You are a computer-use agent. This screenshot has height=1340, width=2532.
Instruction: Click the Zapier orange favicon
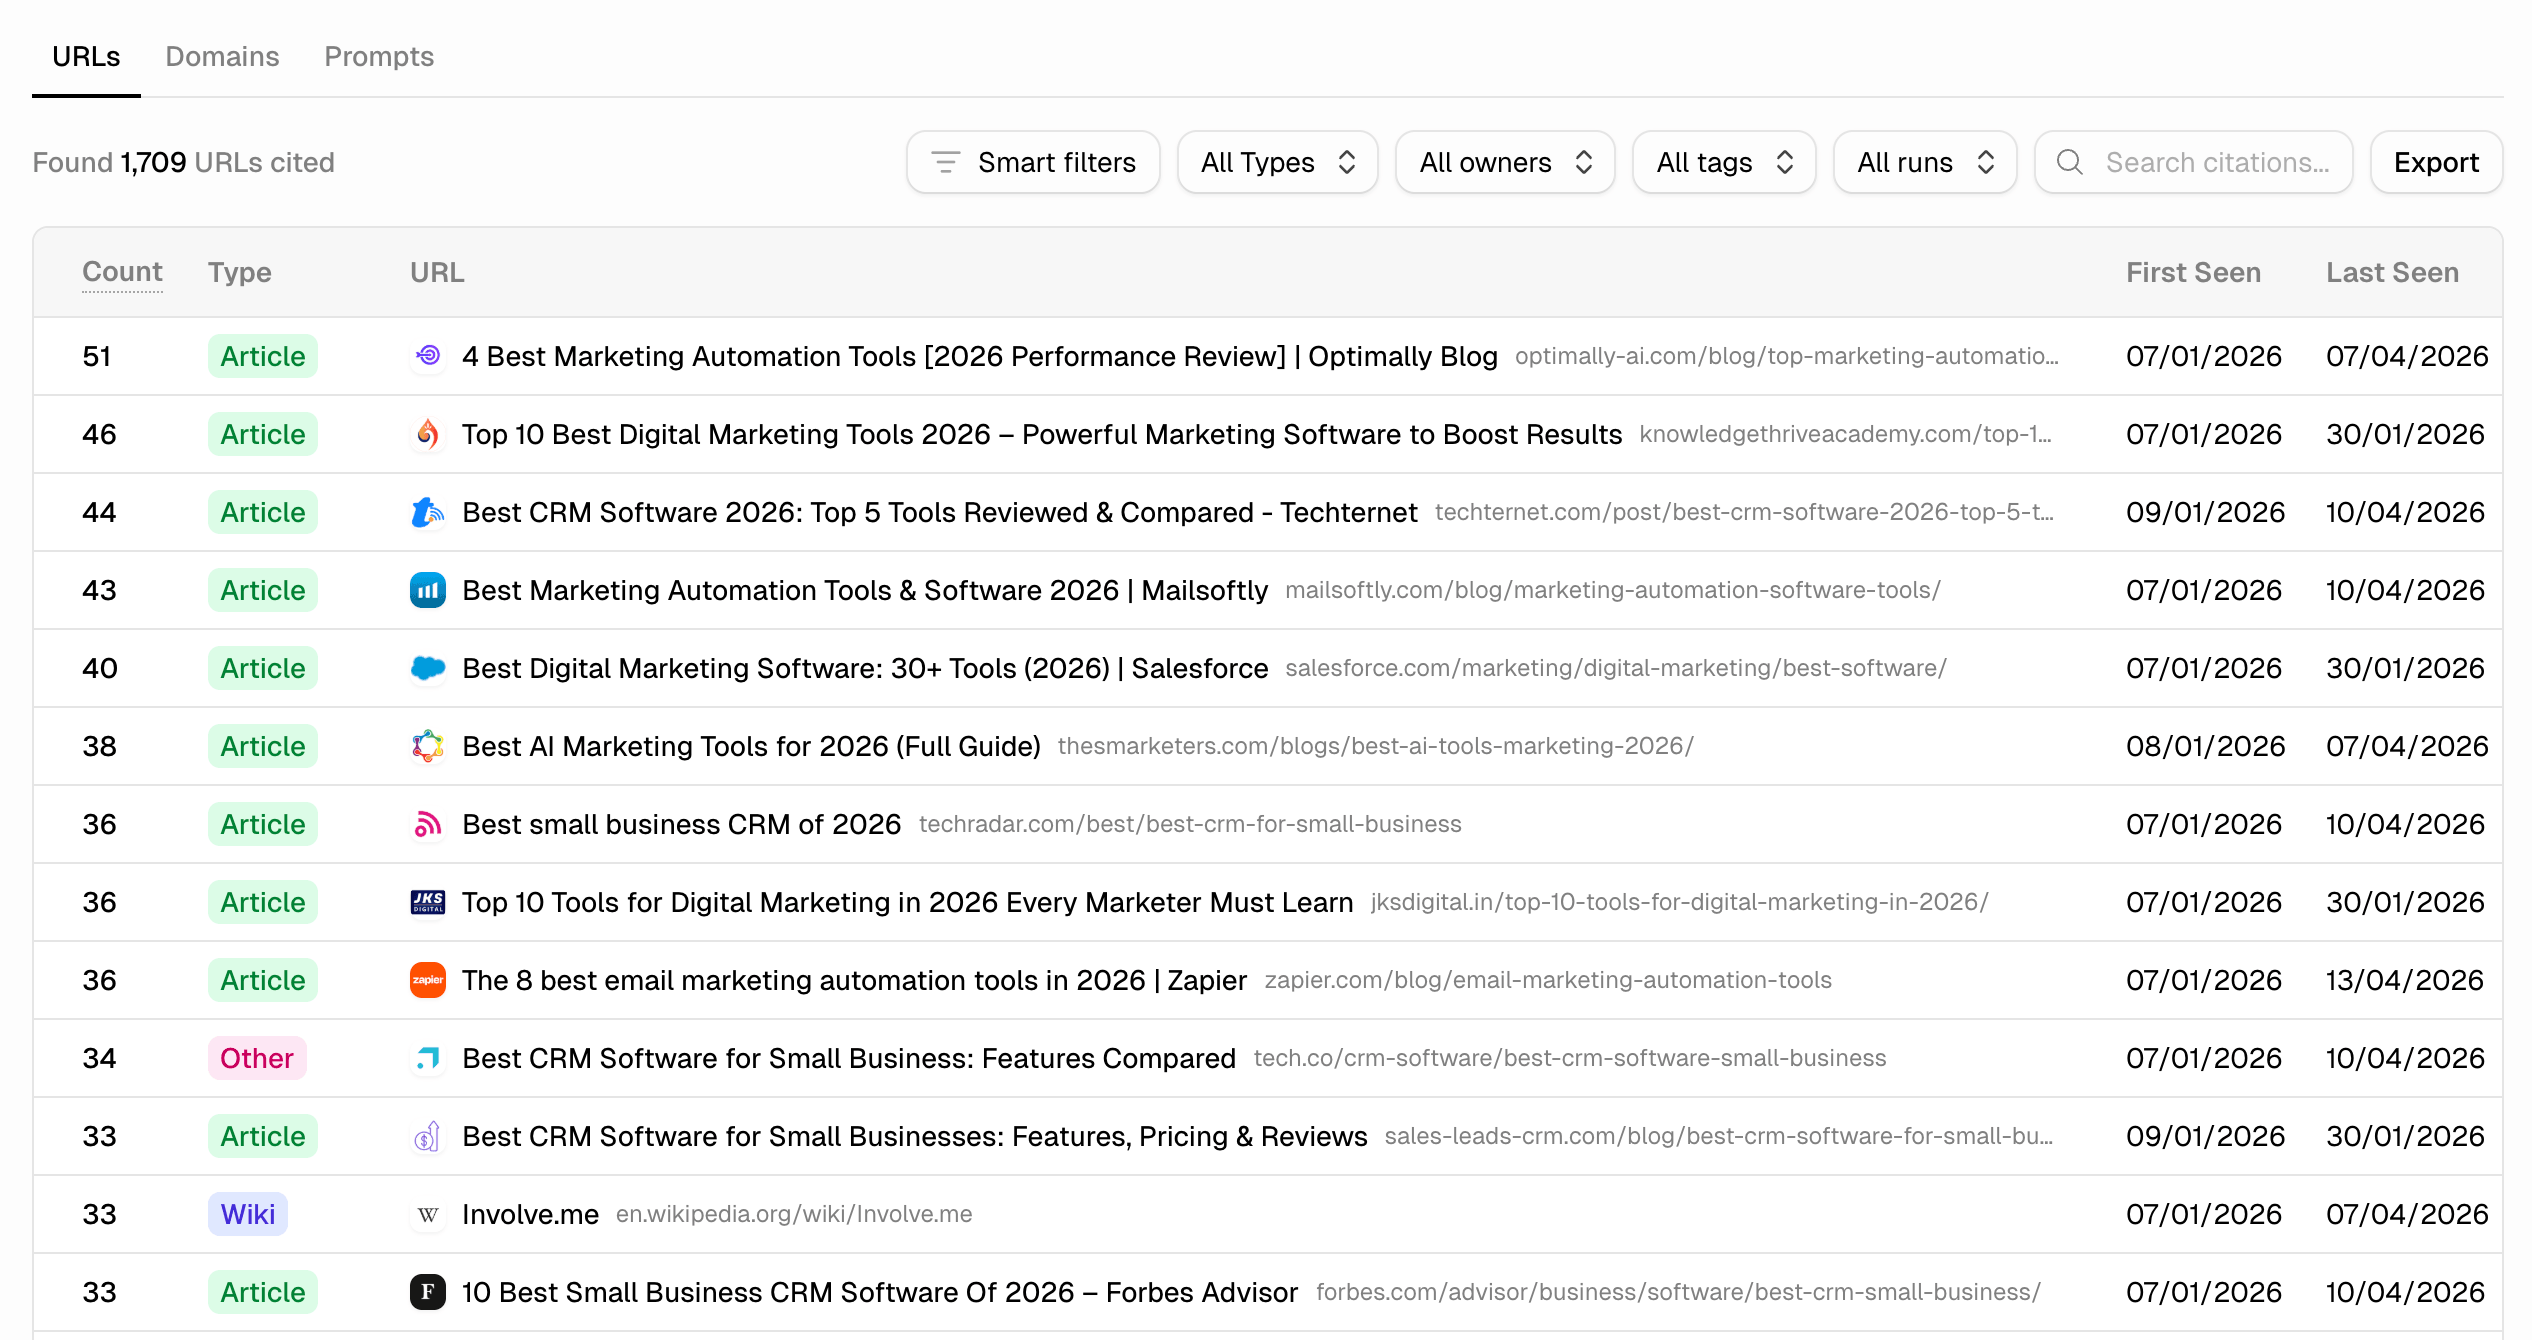coord(428,980)
